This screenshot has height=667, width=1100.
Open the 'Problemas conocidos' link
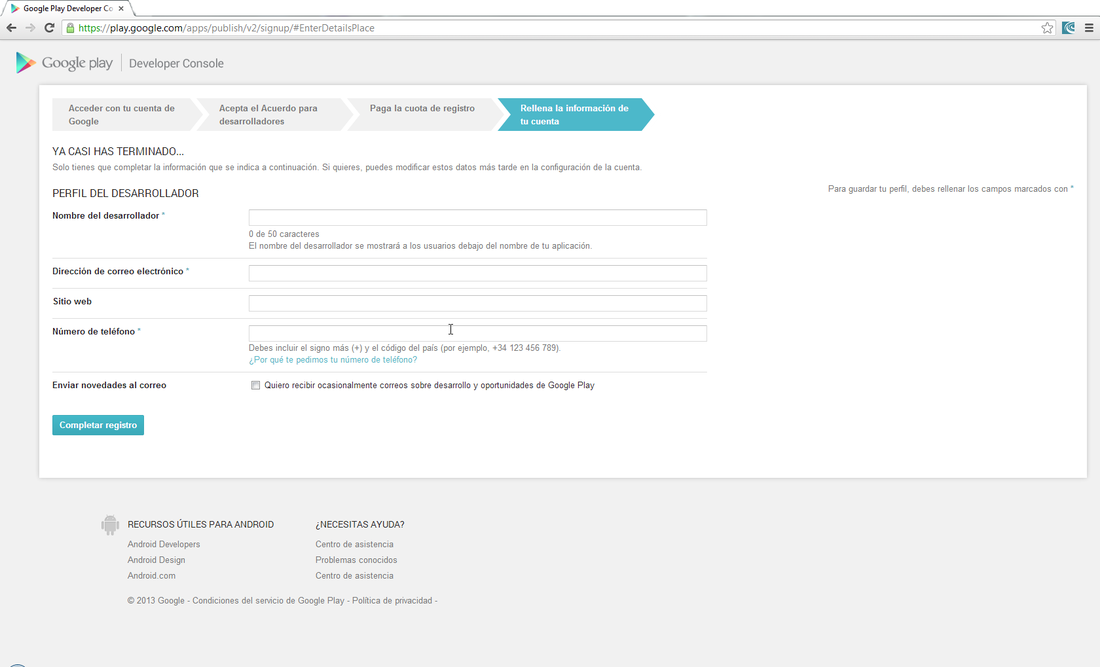point(356,560)
